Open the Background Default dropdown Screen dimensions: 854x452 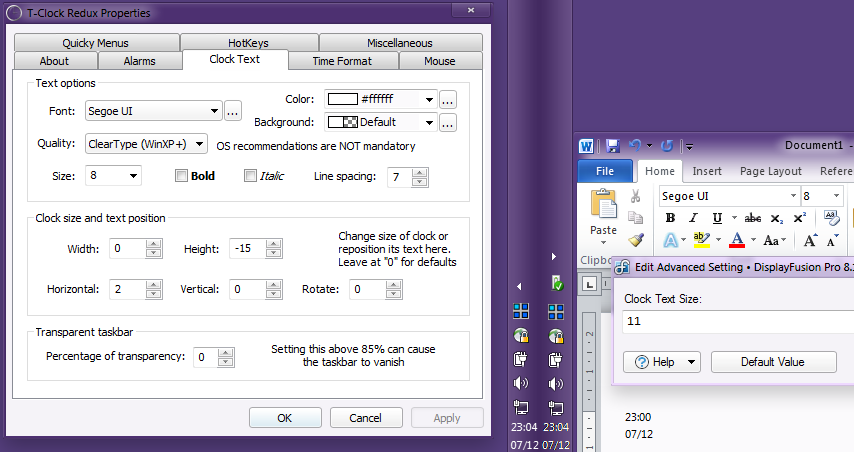click(381, 122)
